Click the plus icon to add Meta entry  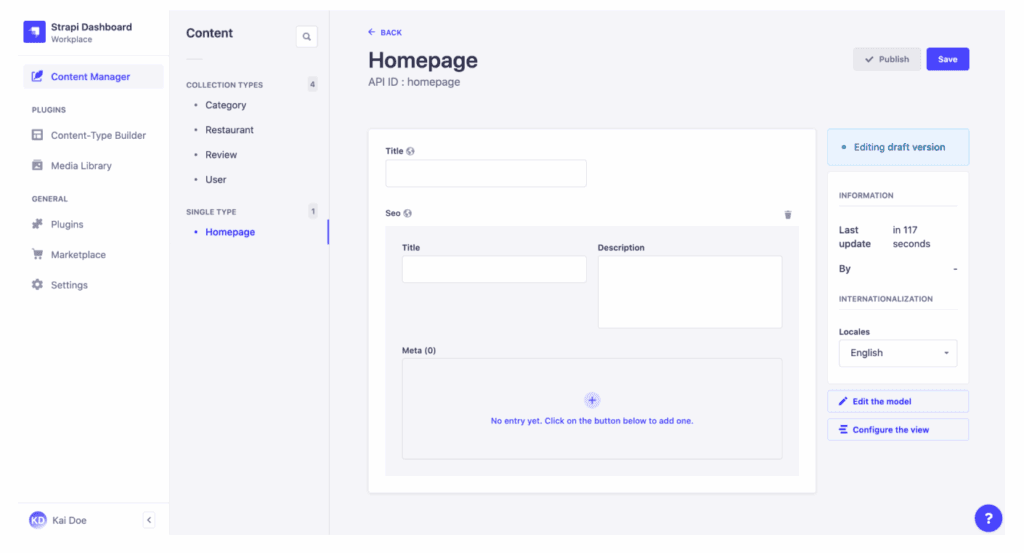592,400
